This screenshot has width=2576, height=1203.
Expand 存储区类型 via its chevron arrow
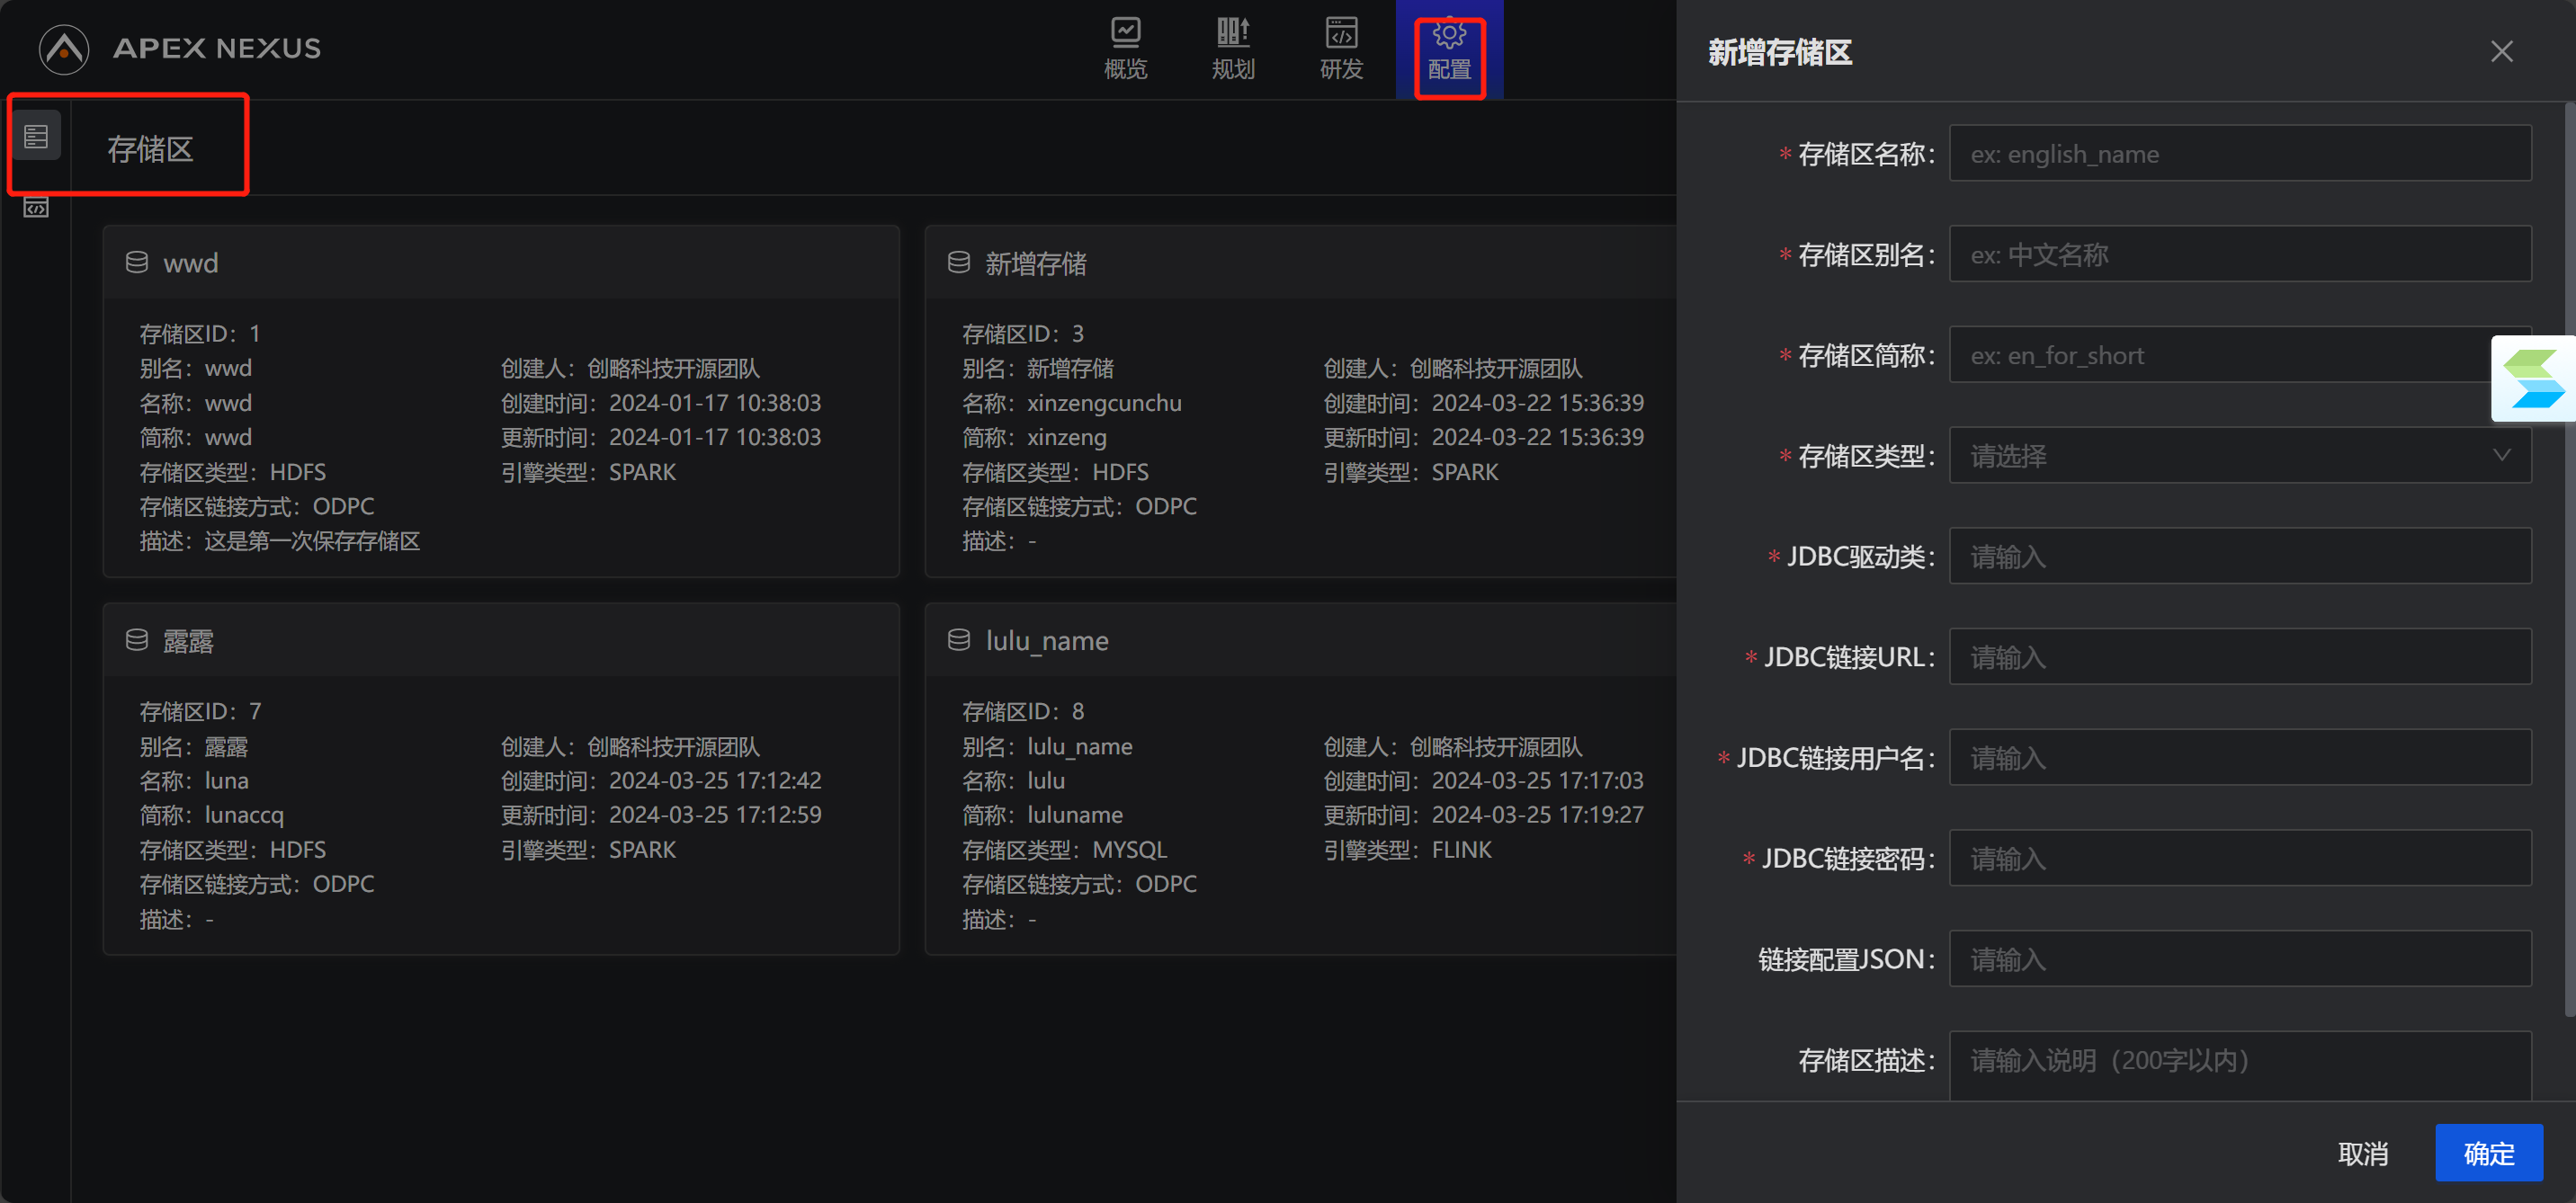click(2501, 456)
